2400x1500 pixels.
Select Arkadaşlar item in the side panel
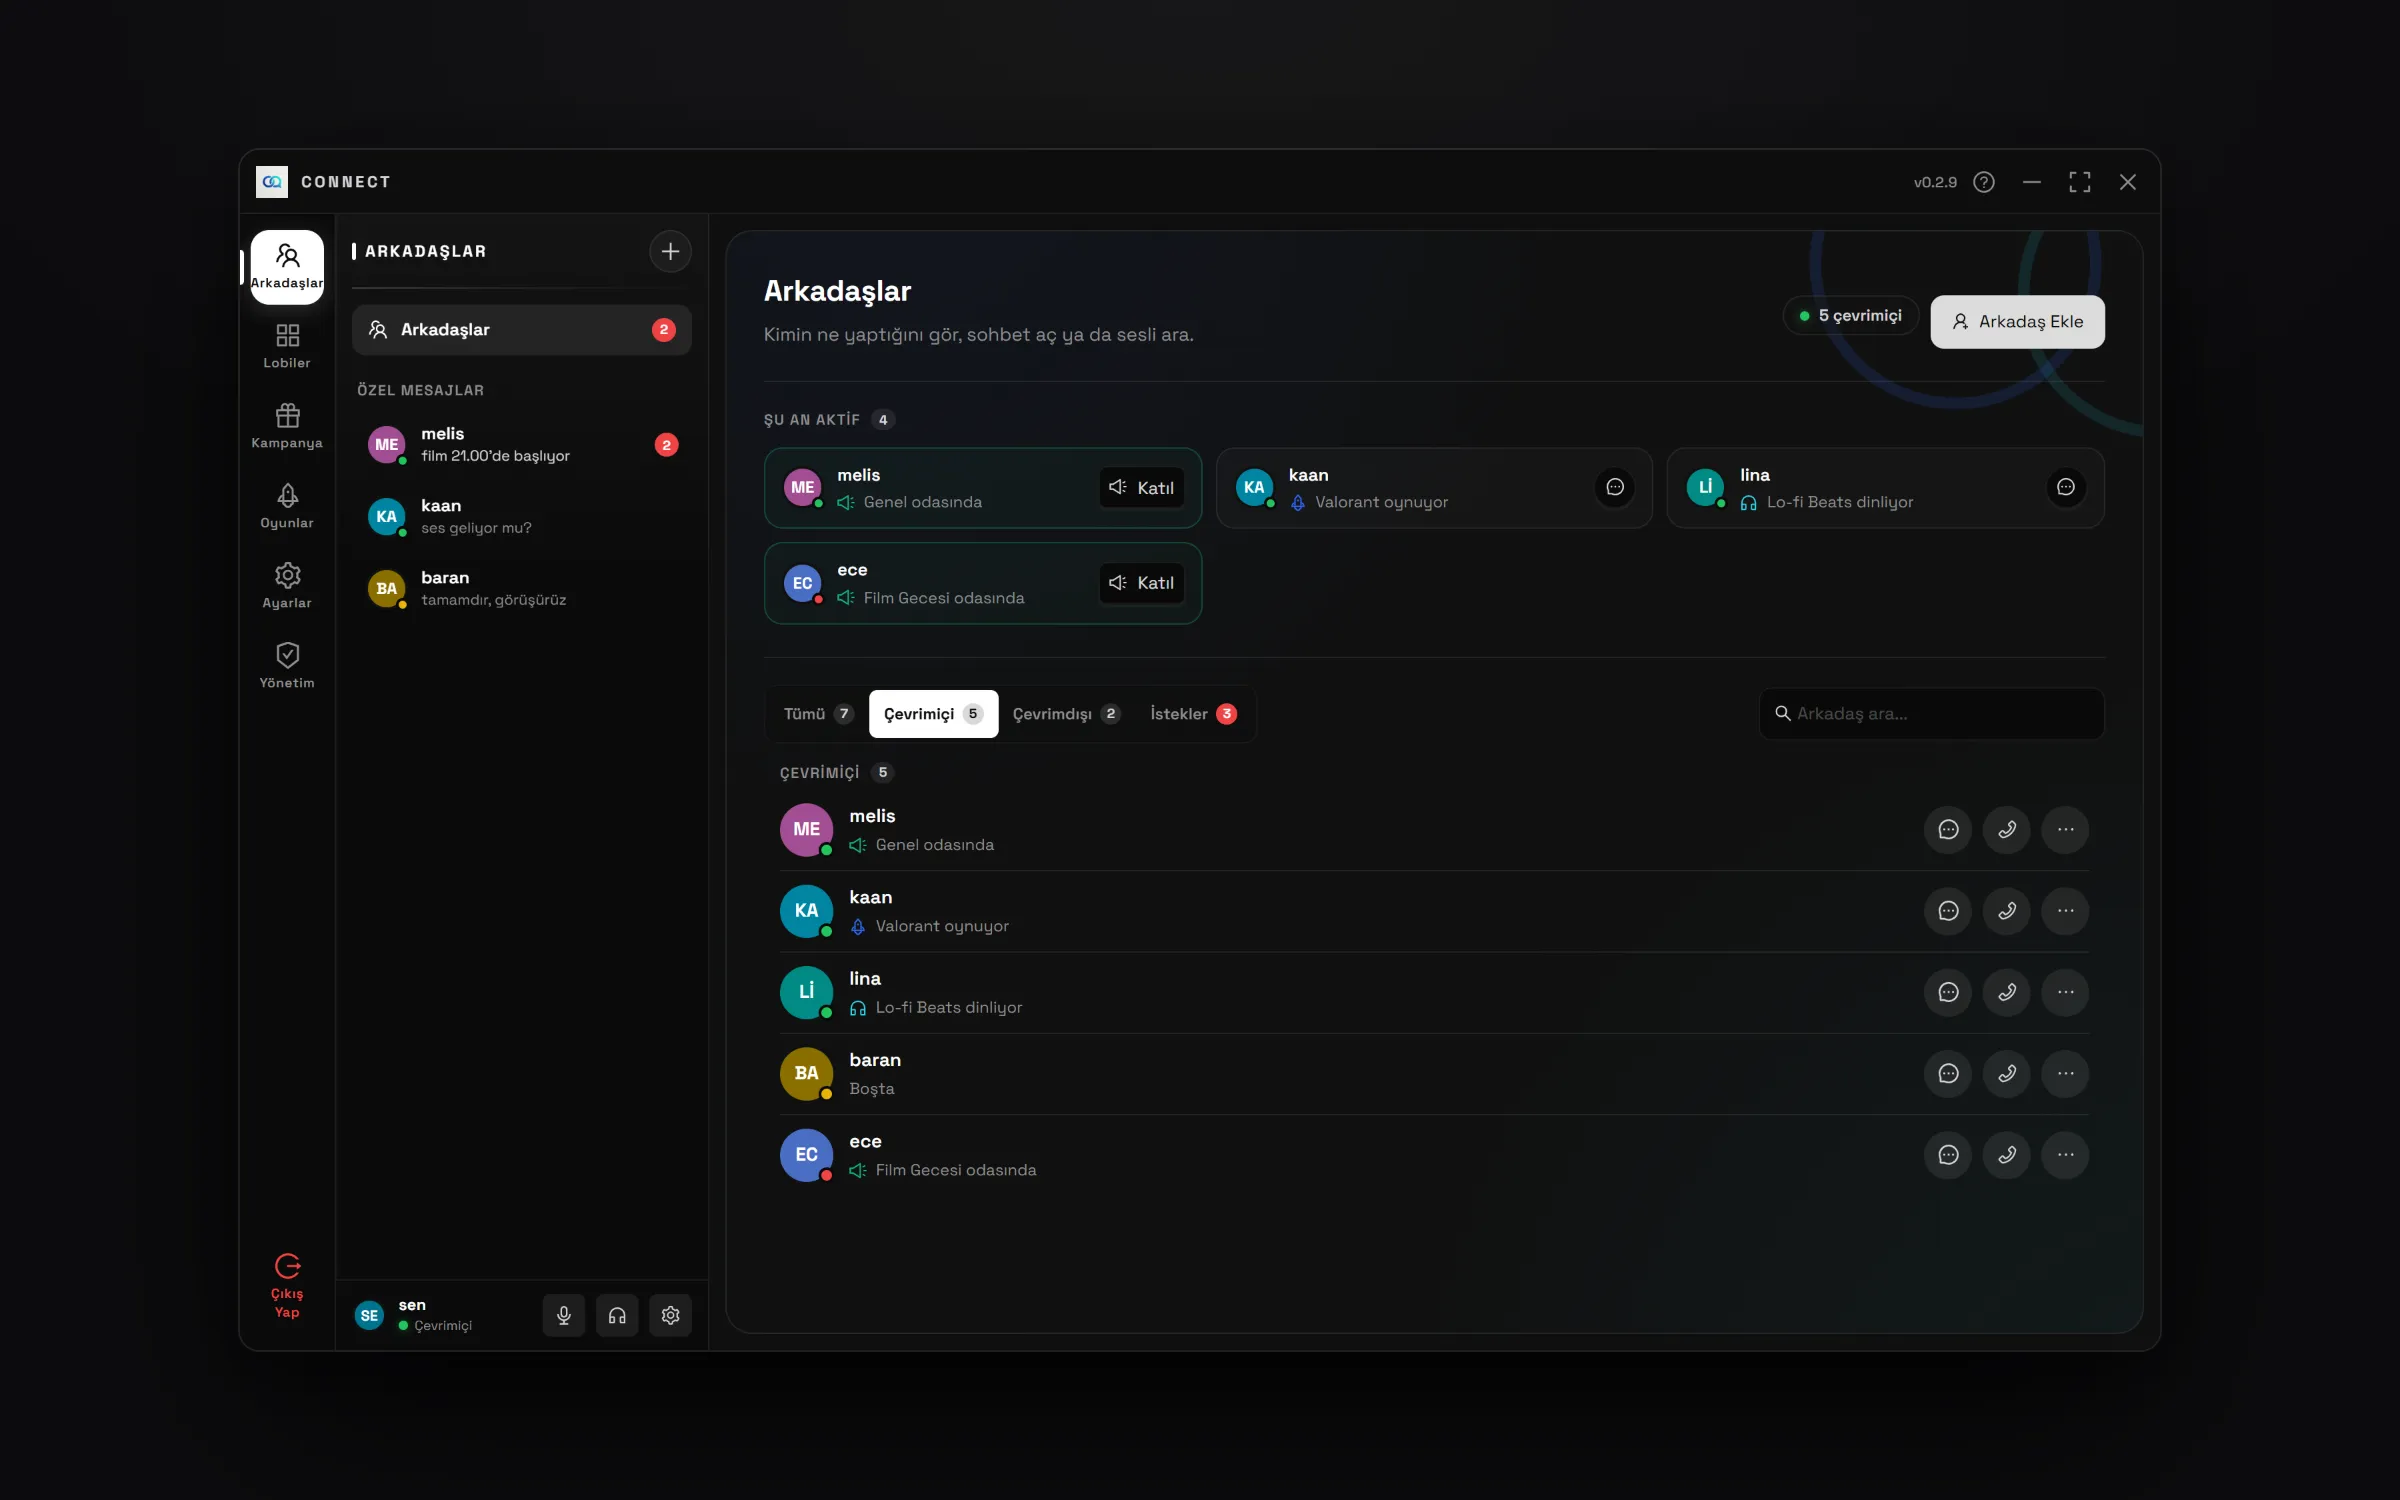[x=521, y=329]
